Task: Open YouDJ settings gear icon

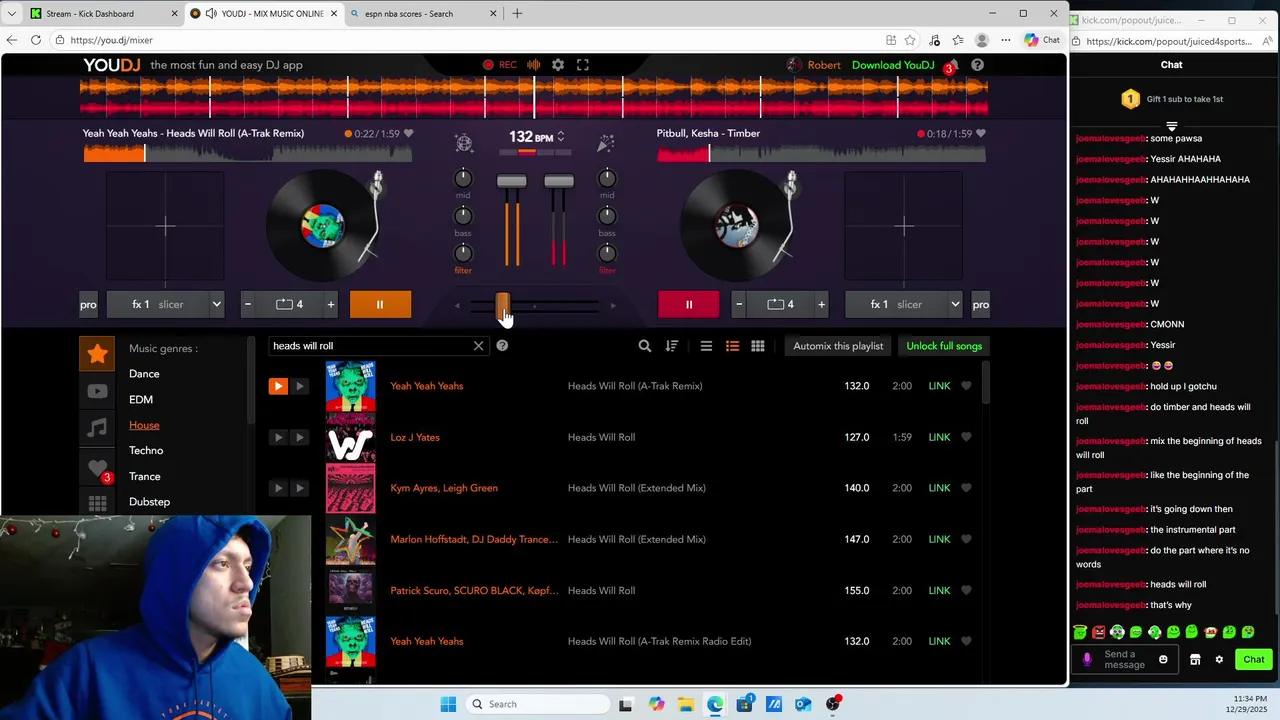Action: (x=558, y=65)
